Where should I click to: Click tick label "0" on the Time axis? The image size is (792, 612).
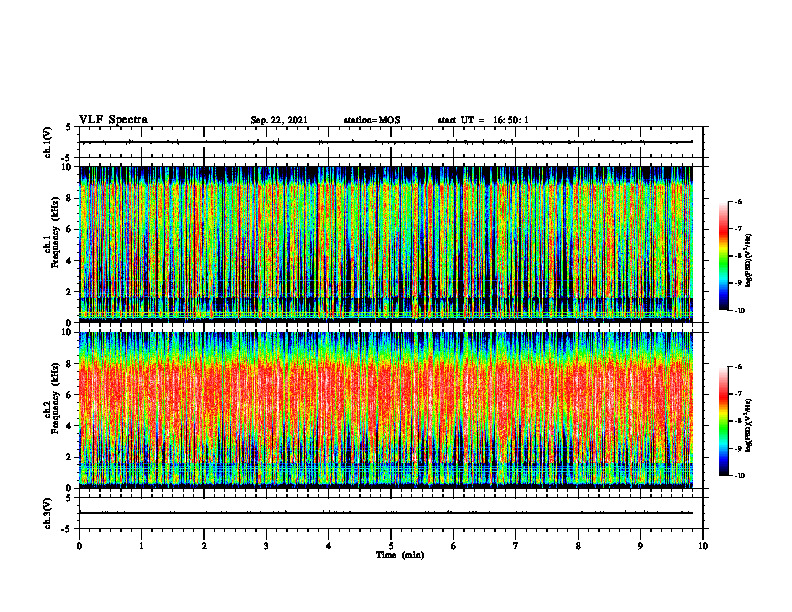tap(79, 546)
